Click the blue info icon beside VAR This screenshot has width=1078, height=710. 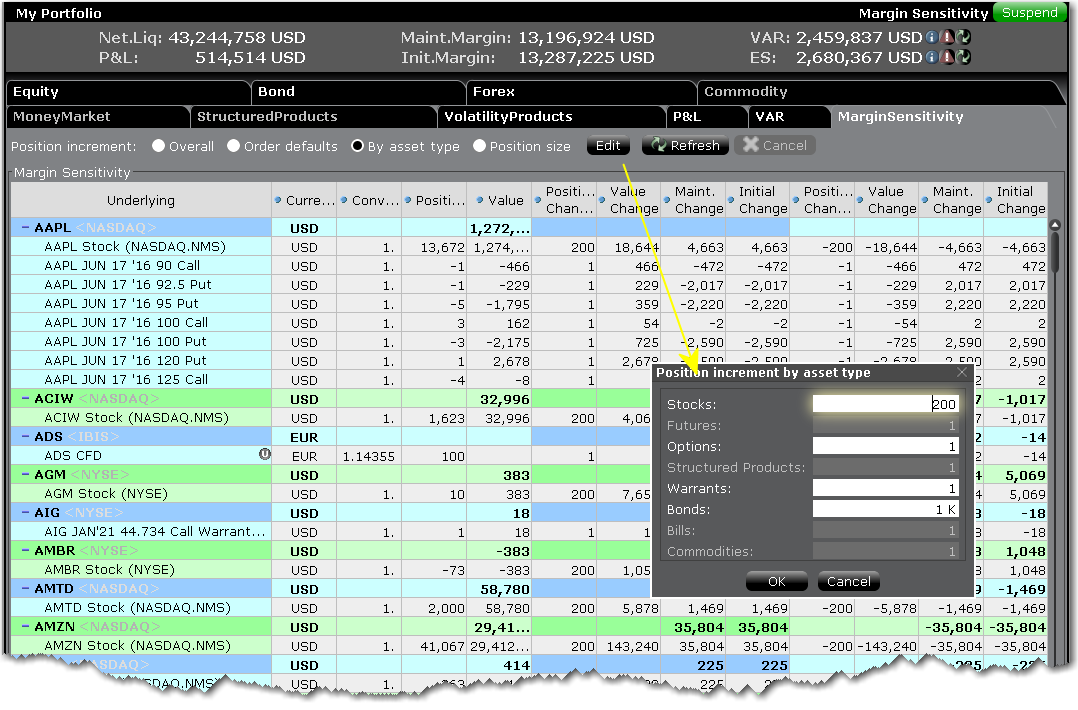click(x=932, y=37)
